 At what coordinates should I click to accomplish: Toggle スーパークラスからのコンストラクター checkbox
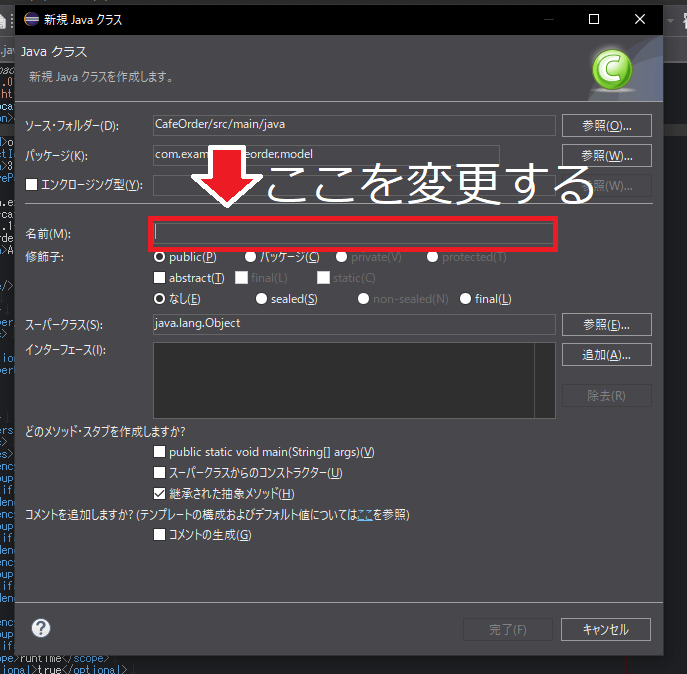coord(160,473)
